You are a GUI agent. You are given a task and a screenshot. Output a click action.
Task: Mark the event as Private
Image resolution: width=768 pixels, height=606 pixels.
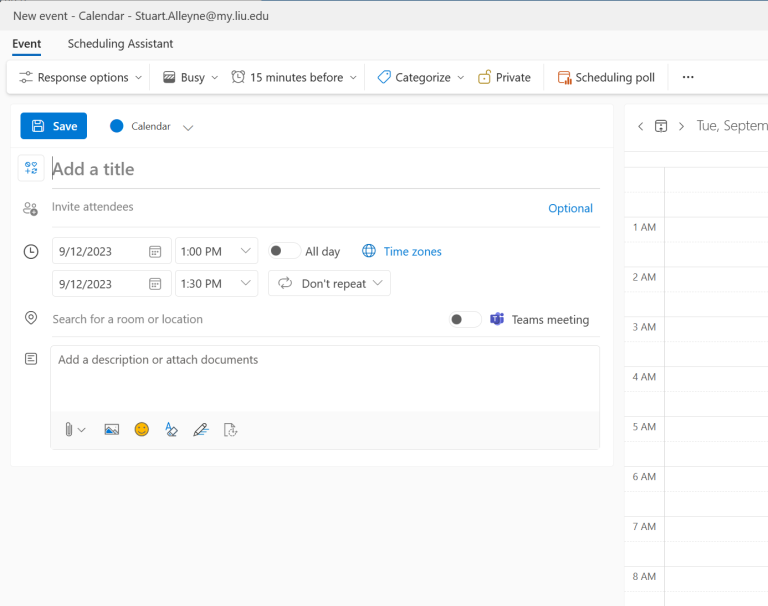click(504, 77)
